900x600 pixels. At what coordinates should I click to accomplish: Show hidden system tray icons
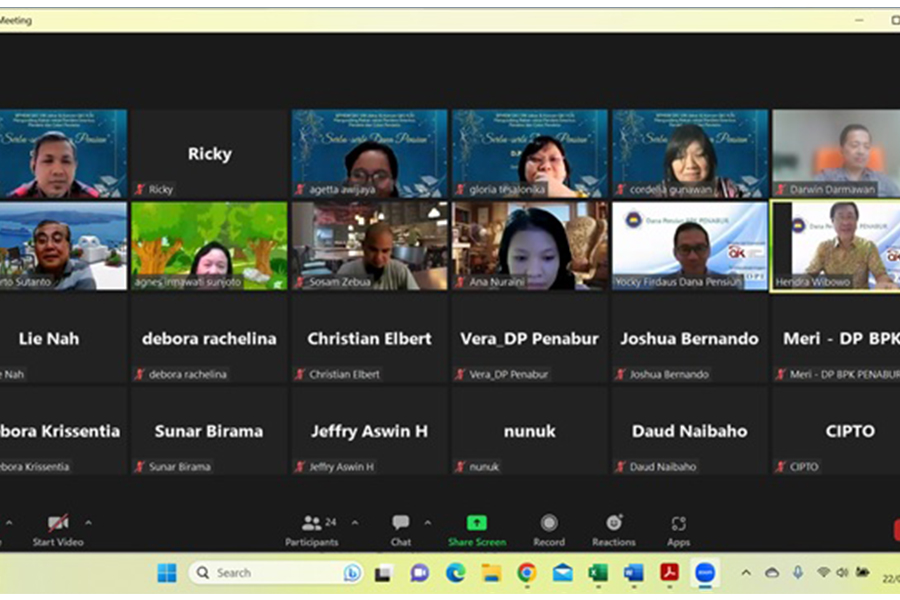(745, 573)
